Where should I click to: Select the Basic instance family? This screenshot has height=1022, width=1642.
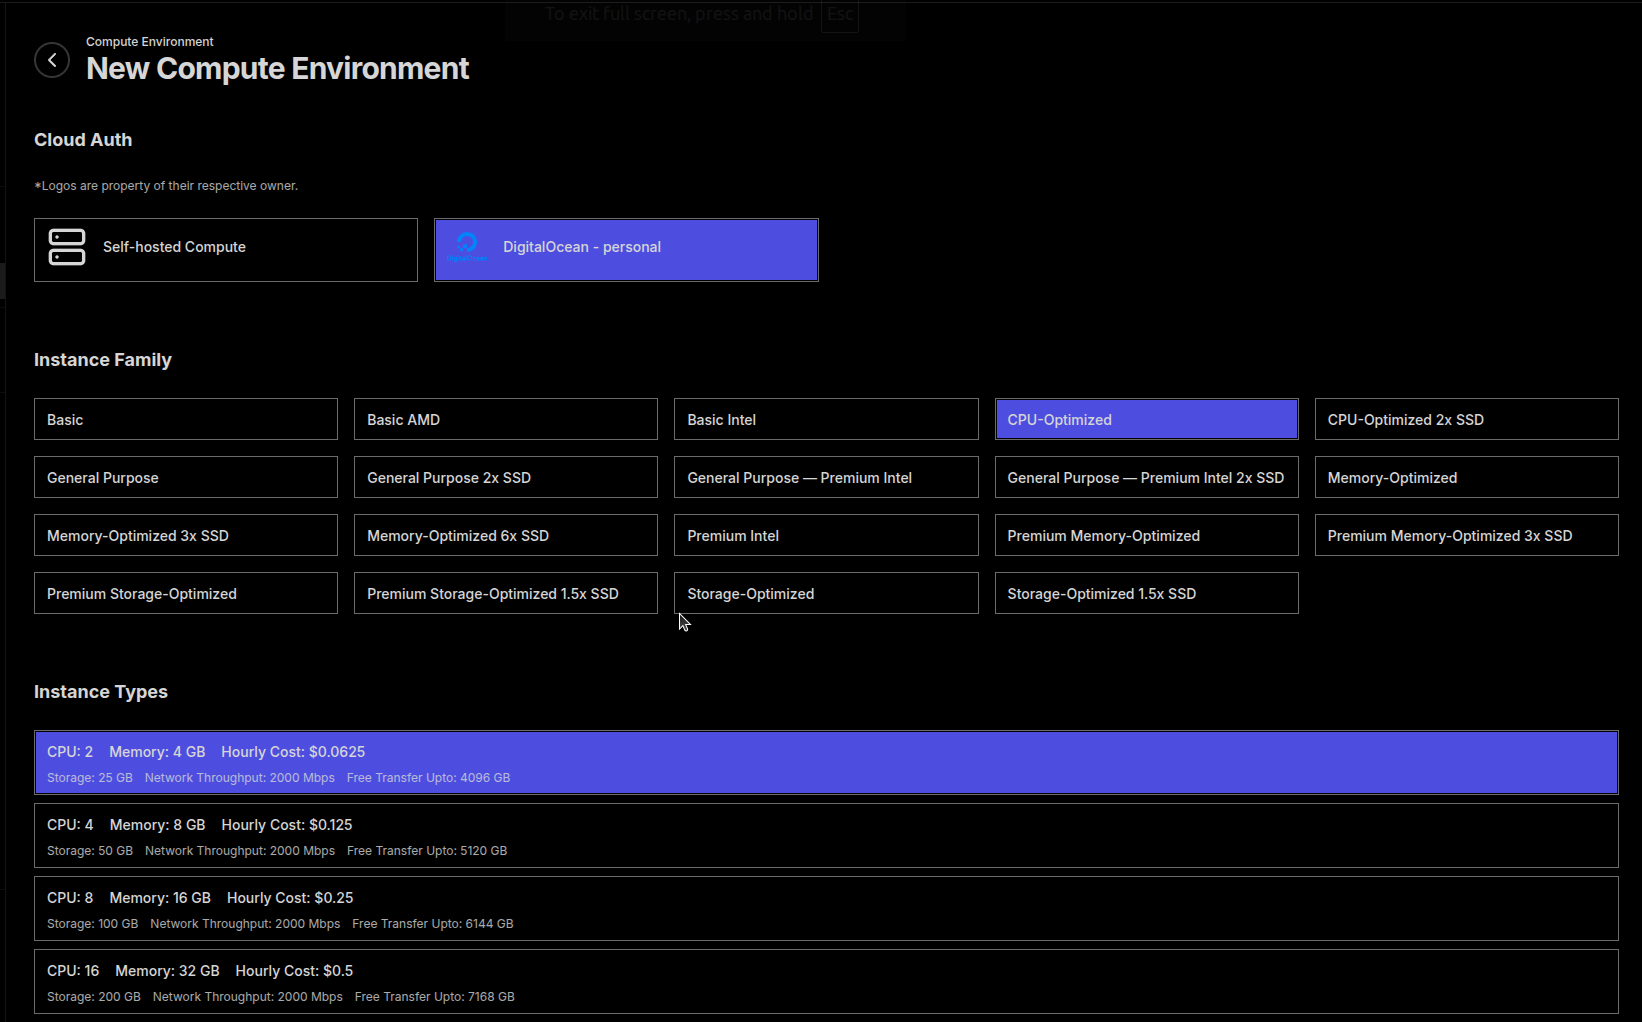(185, 419)
